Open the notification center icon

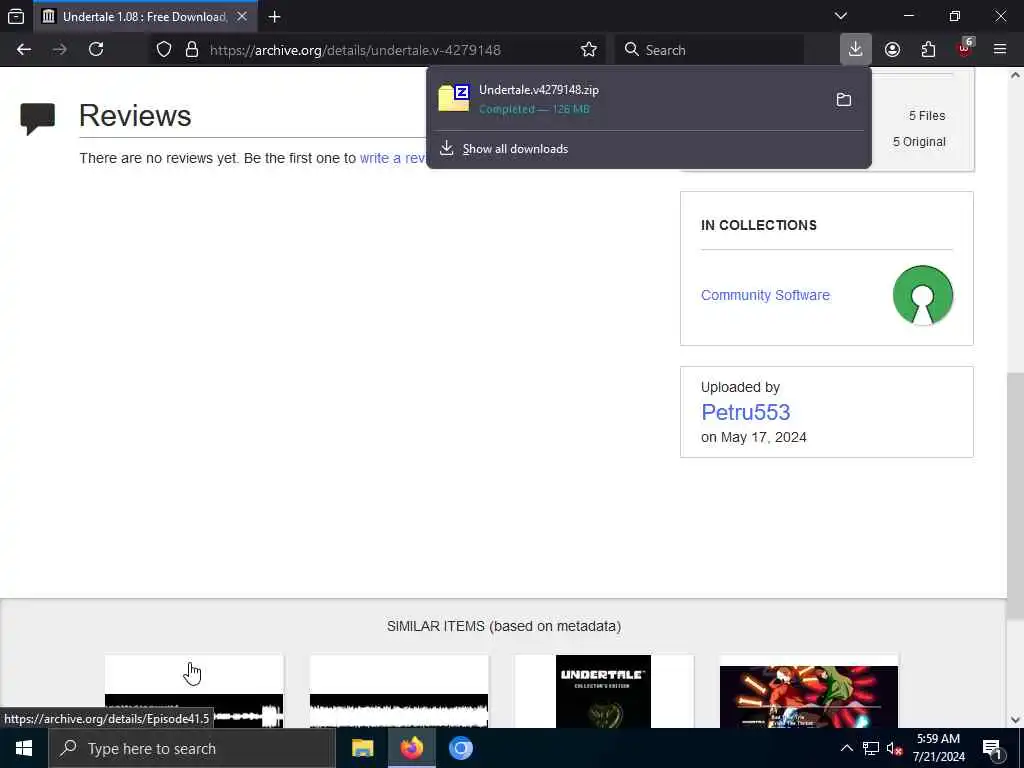point(993,748)
